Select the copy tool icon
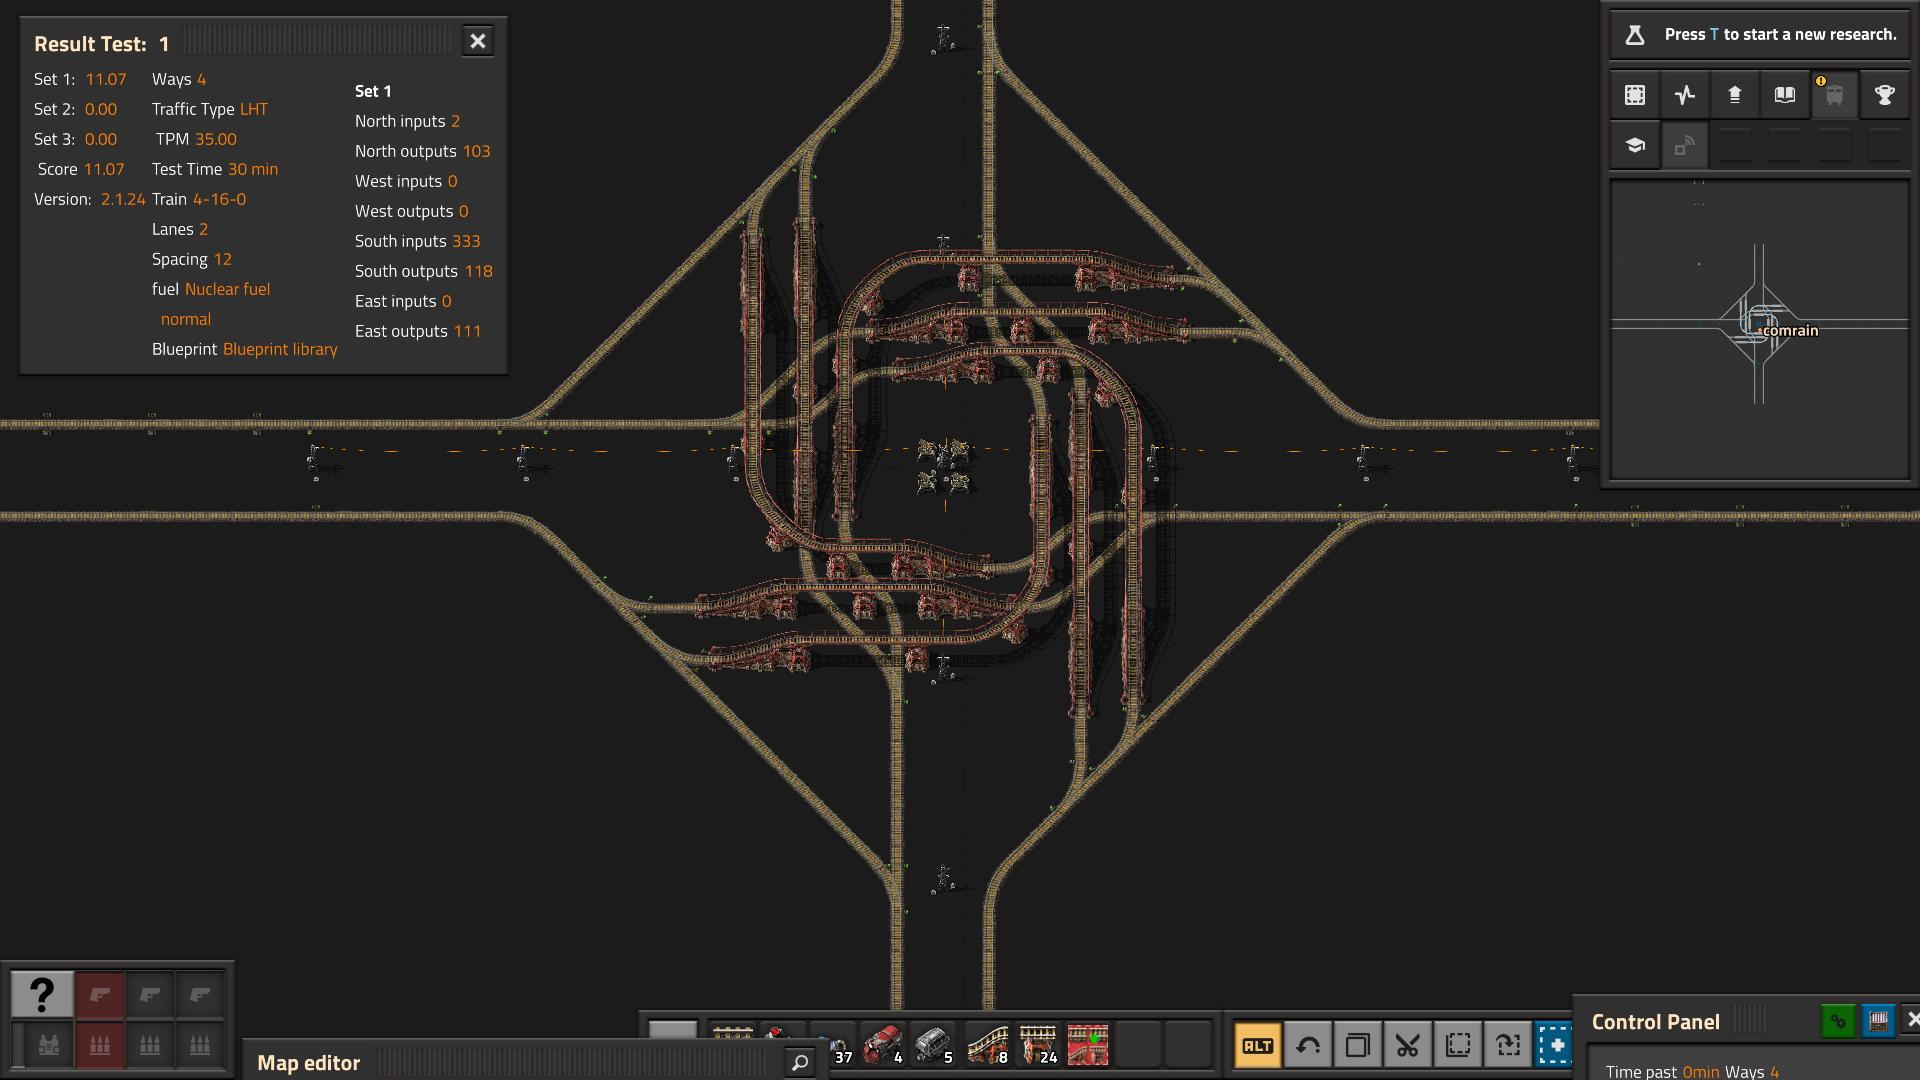This screenshot has width=1920, height=1080. coord(1357,1045)
